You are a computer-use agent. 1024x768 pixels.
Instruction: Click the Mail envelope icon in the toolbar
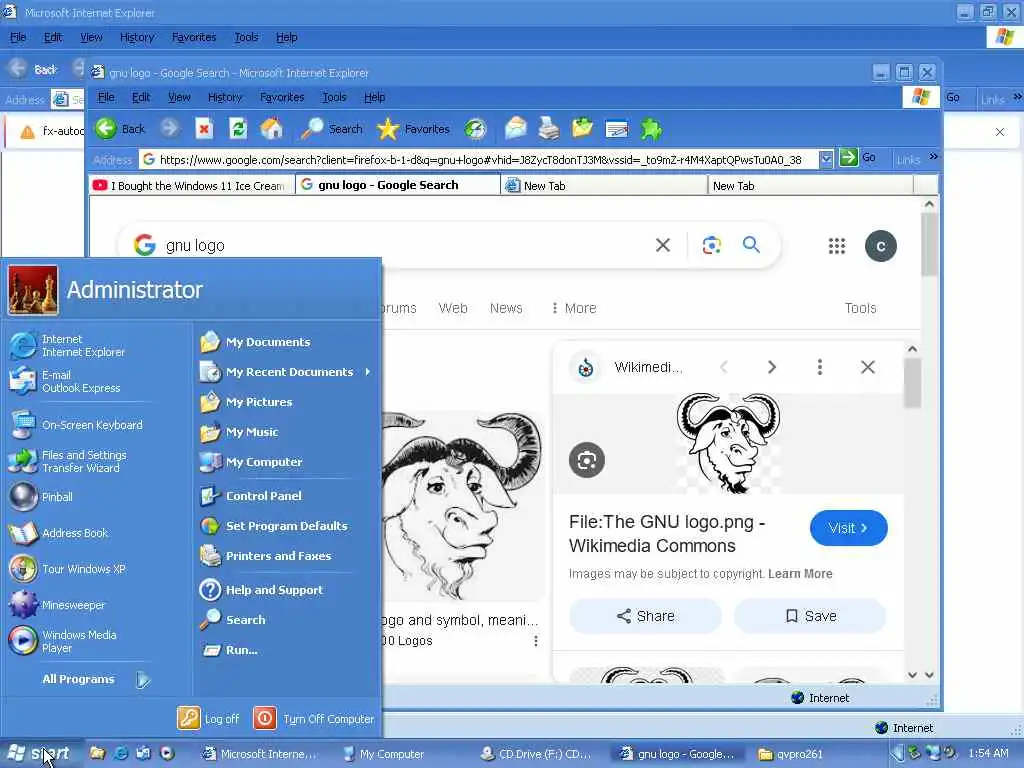coord(515,129)
